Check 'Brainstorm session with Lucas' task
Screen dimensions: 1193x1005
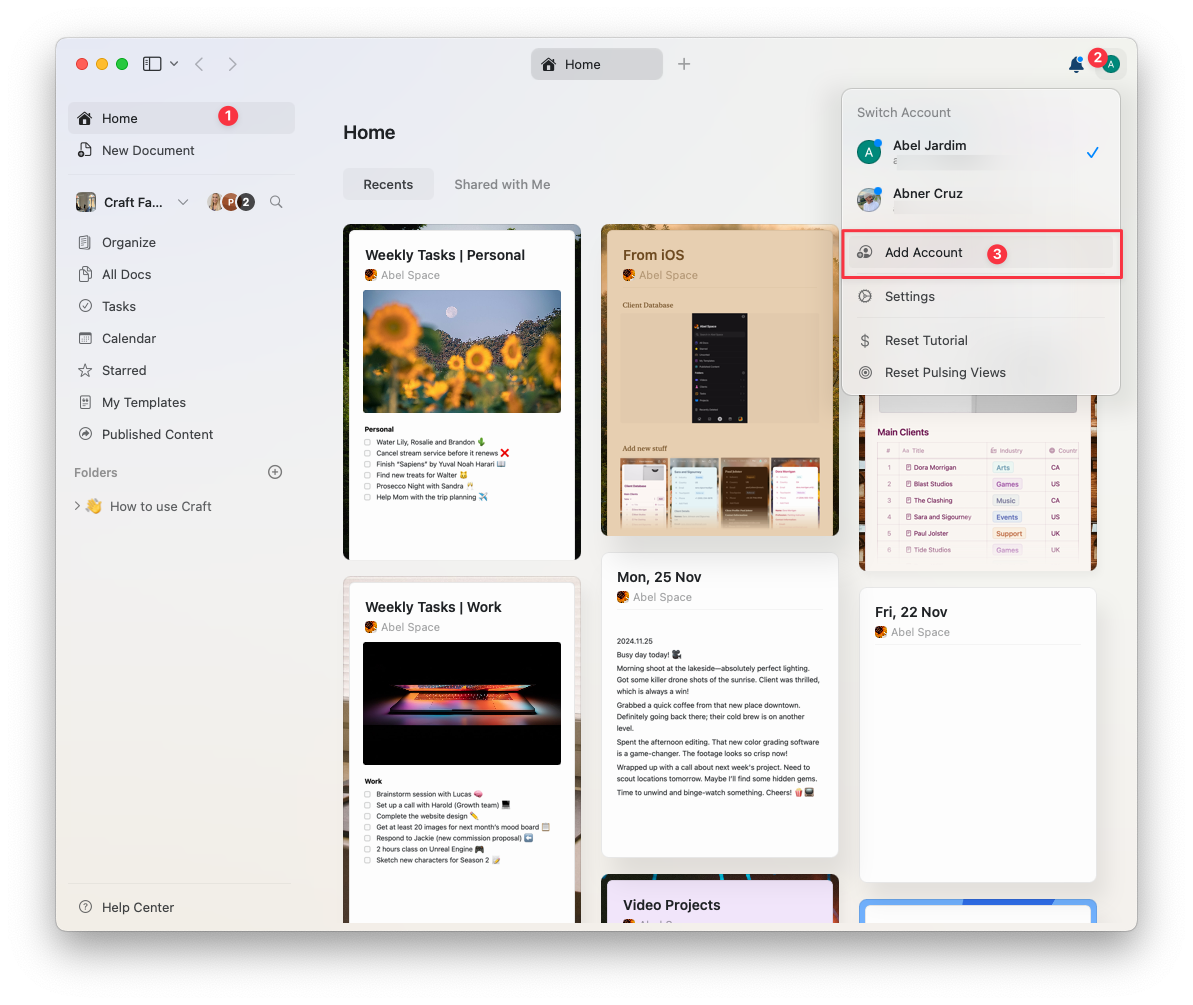coord(367,794)
